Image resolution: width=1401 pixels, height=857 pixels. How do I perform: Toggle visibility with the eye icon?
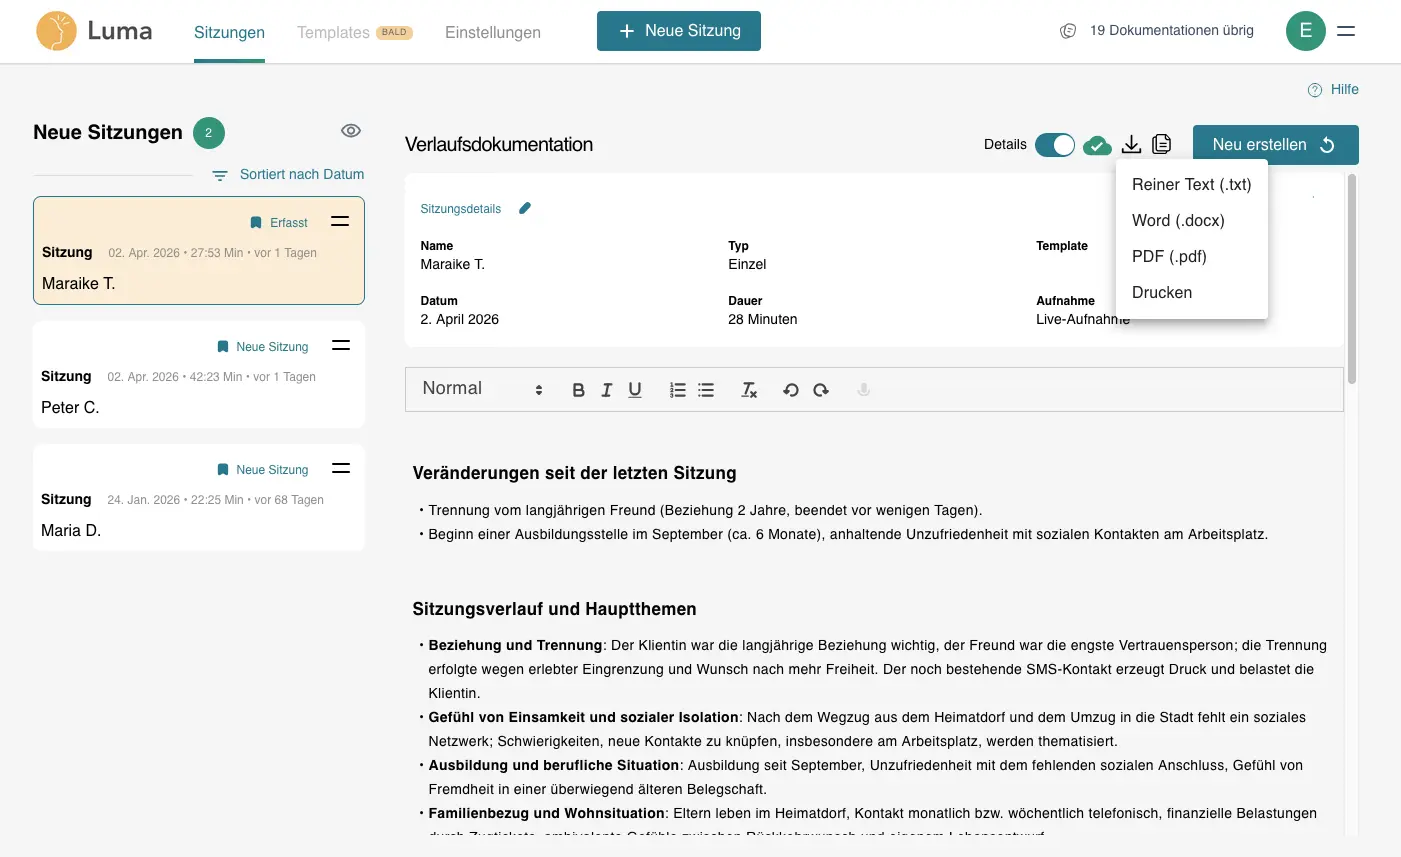[350, 131]
